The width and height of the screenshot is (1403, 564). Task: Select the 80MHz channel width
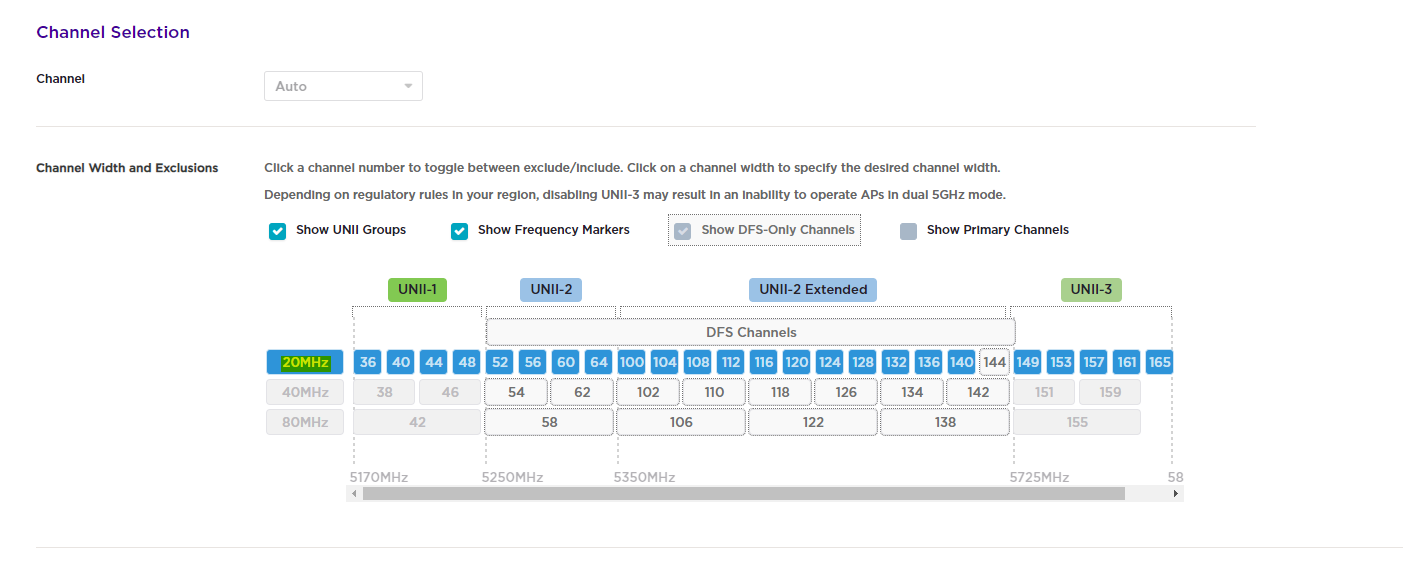(305, 422)
